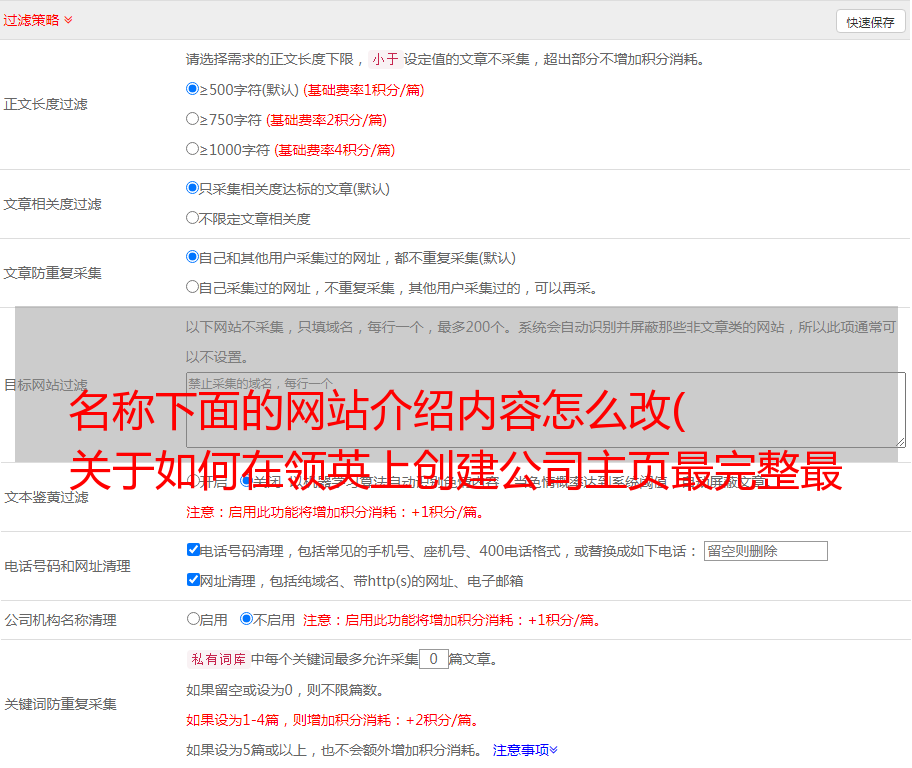The height and width of the screenshot is (768, 912).
Task: Toggle the 电话号码清理 checkbox
Action: click(193, 550)
